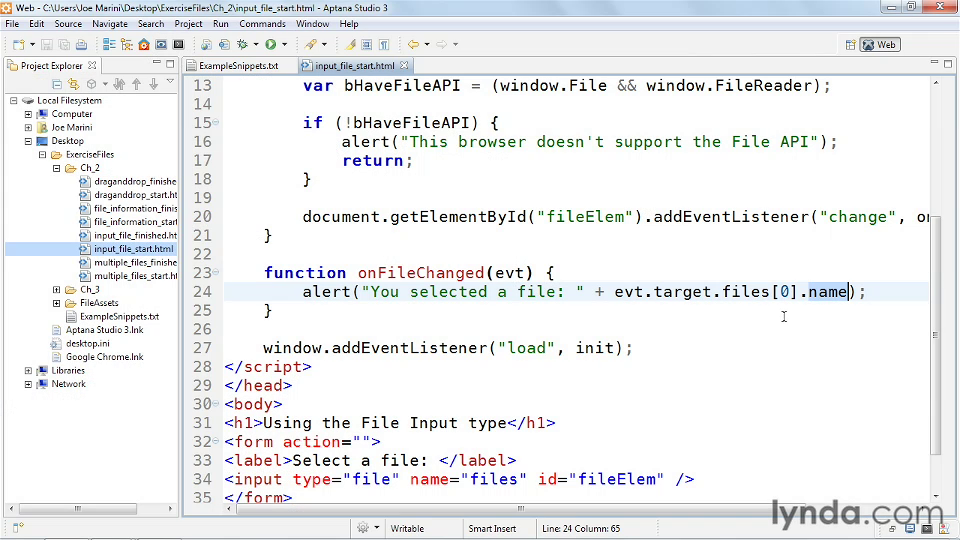Viewport: 960px width, 540px height.
Task: Click the Back navigation arrow
Action: coord(413,45)
